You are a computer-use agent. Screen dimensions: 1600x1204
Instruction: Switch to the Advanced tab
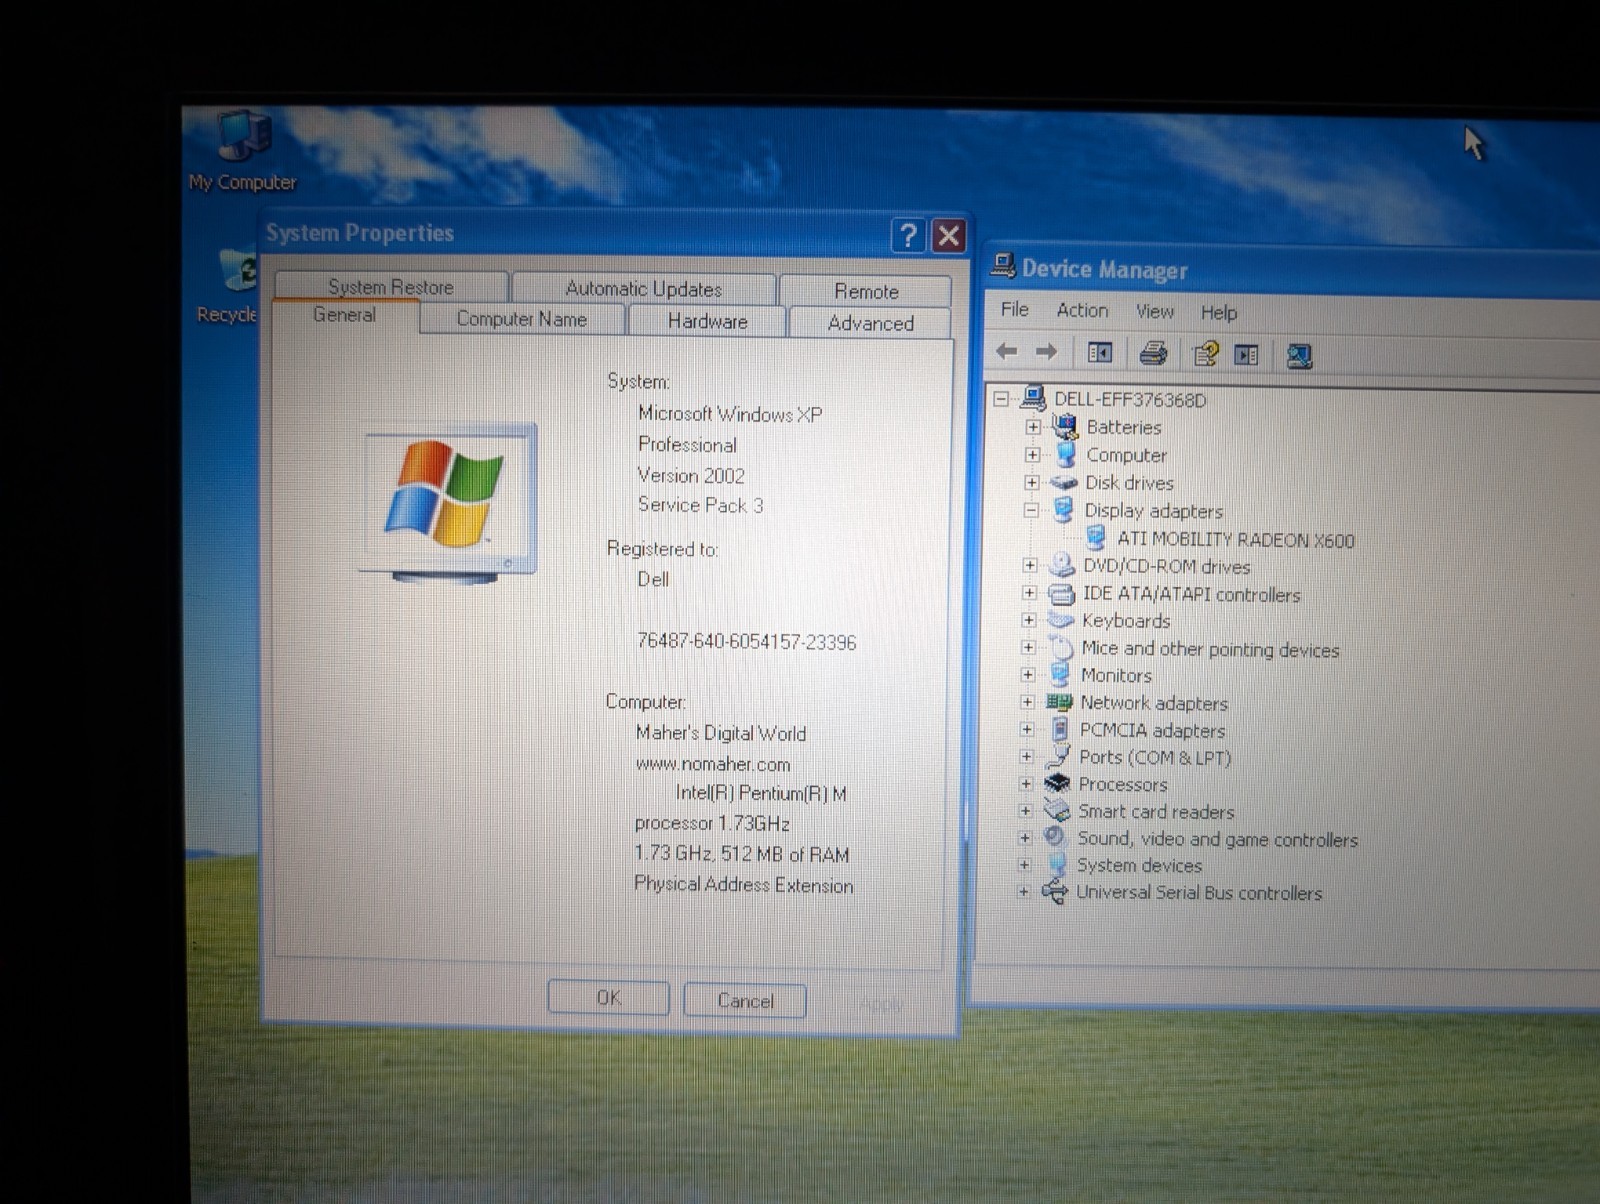(x=870, y=323)
